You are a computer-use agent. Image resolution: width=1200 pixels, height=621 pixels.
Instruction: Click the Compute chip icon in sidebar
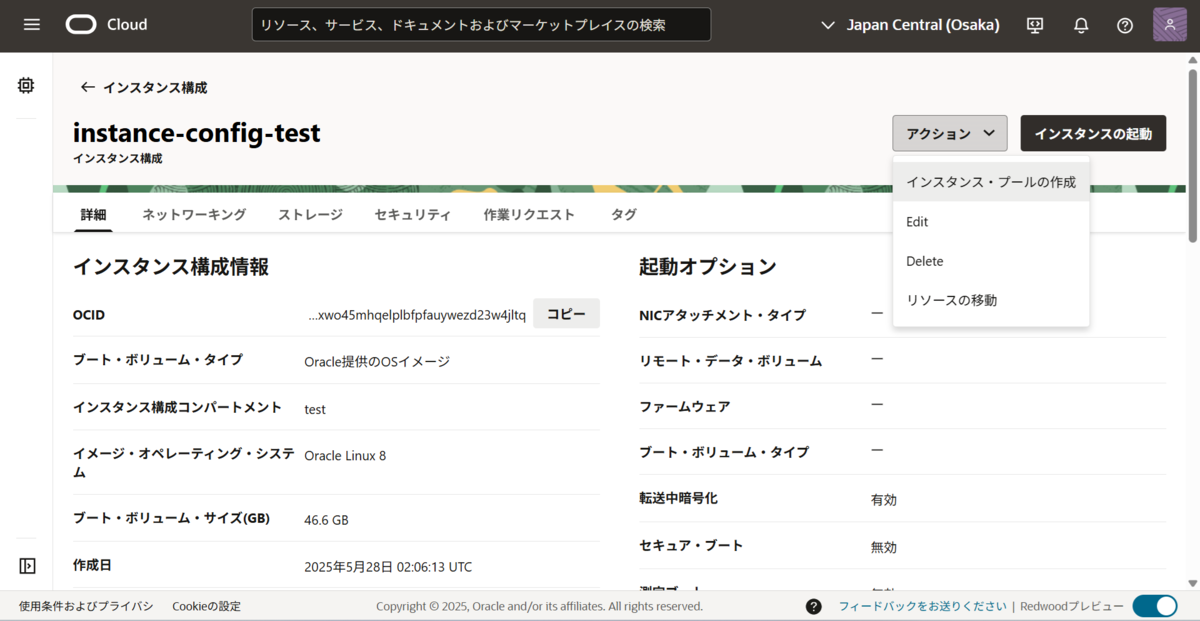tap(26, 86)
